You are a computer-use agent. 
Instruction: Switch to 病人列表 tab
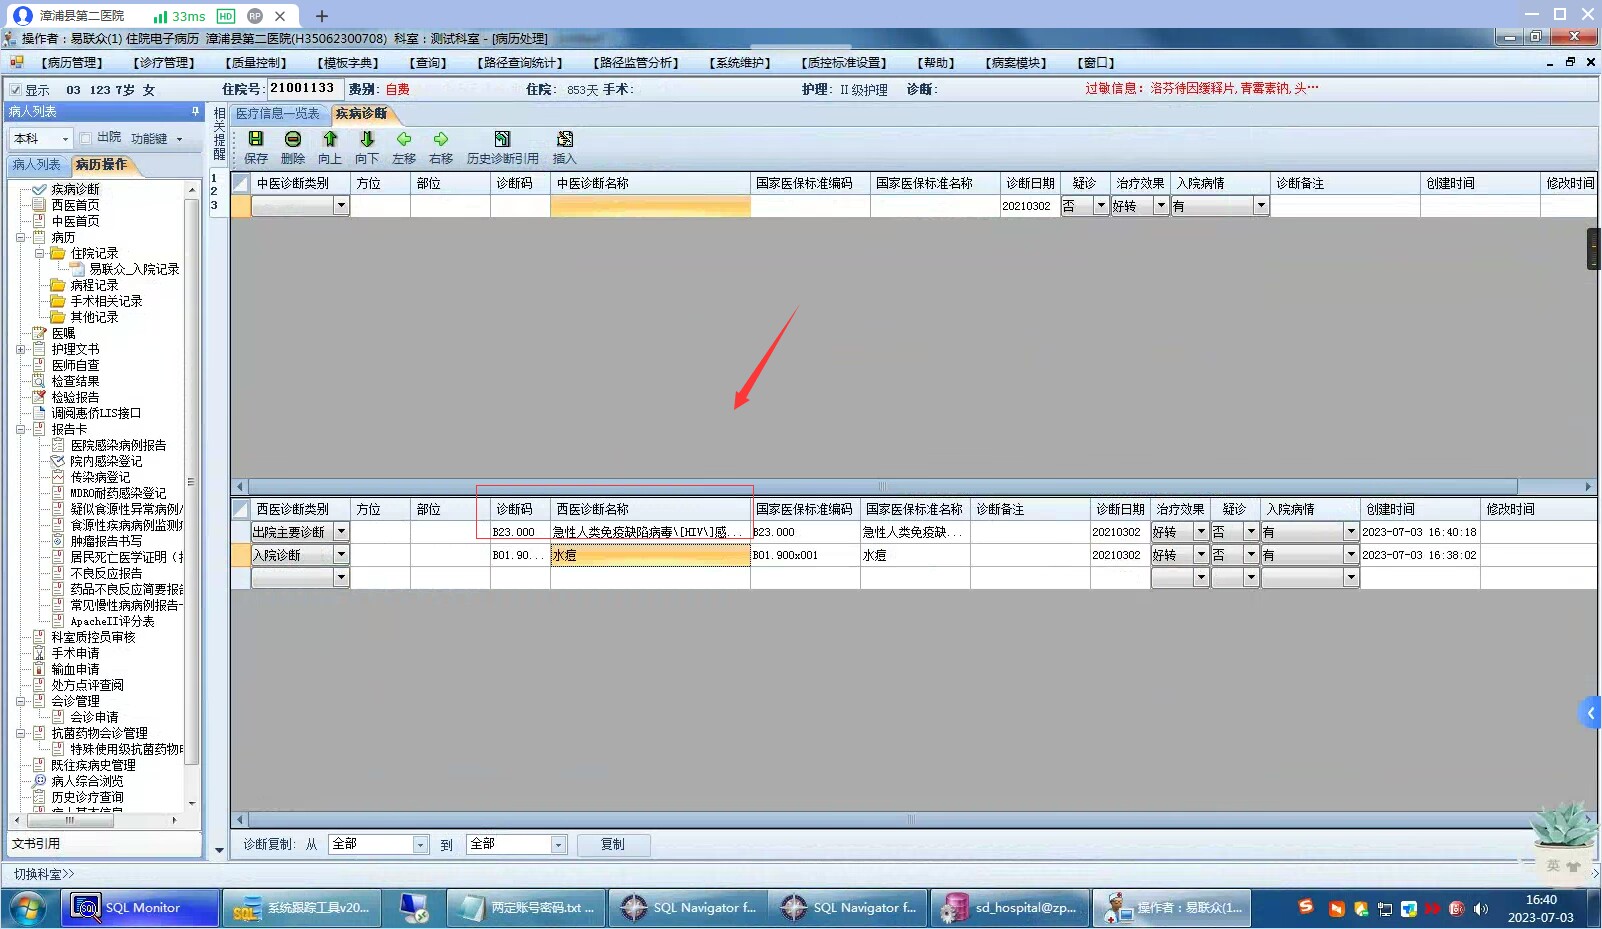pos(37,165)
